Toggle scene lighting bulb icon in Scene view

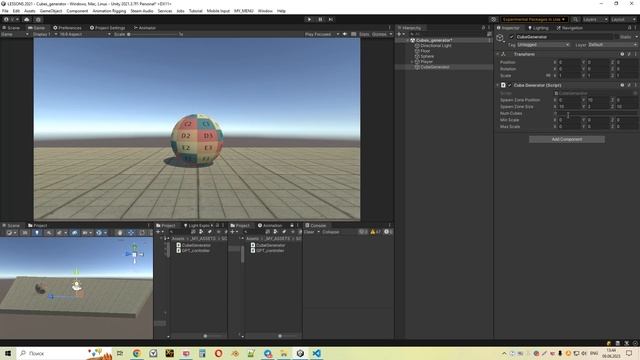tap(37, 233)
